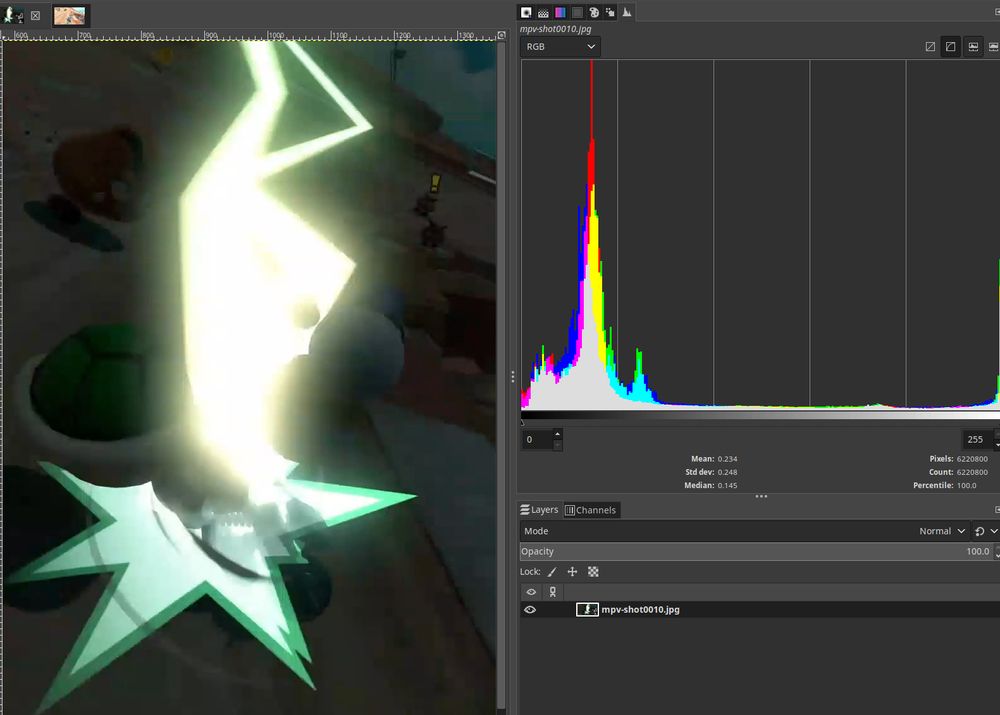Open the Histogram dock configuration menu button
1000x715 pixels.
pyautogui.click(x=997, y=12)
